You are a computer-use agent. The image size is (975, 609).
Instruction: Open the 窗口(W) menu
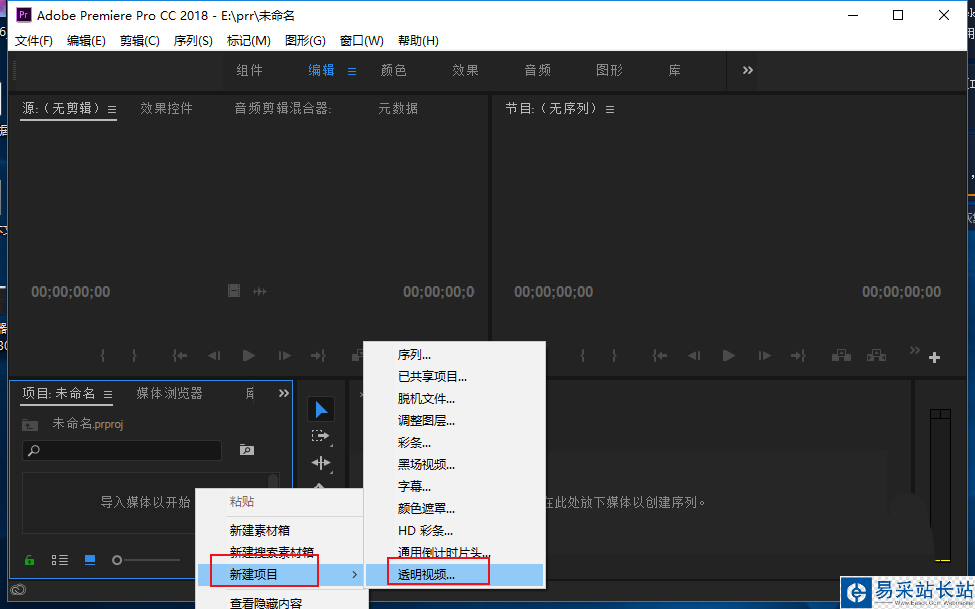(361, 40)
